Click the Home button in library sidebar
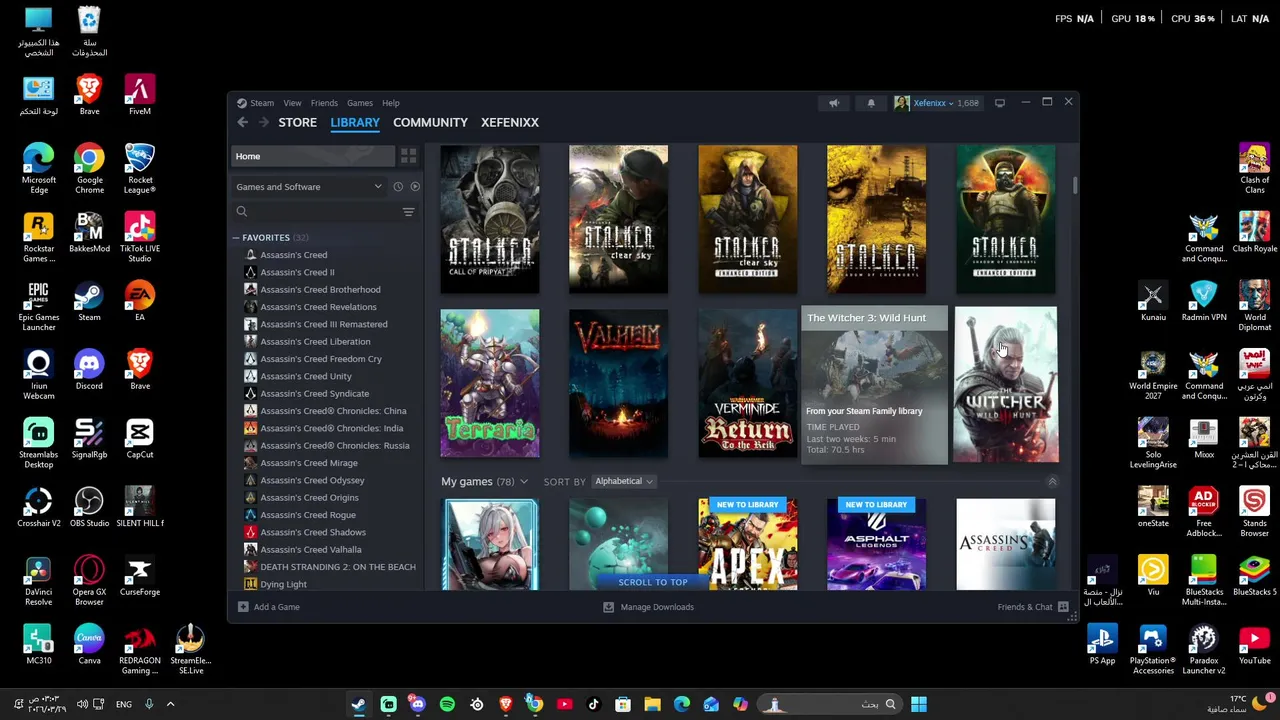Viewport: 1280px width, 720px height. click(314, 156)
